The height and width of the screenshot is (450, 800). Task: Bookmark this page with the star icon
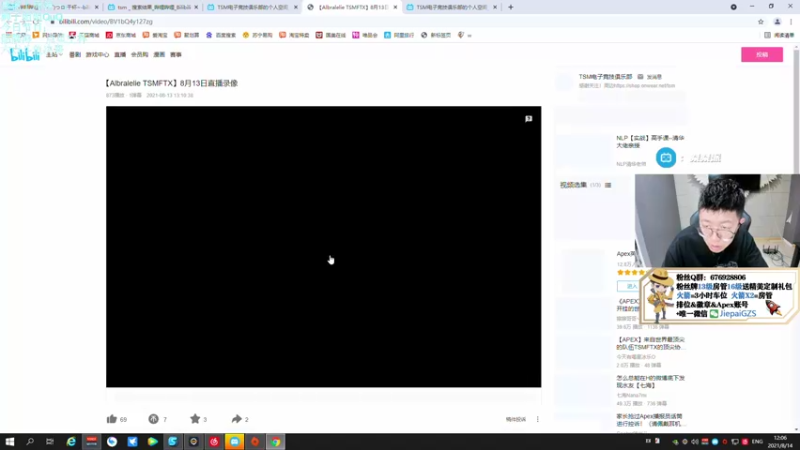761,21
